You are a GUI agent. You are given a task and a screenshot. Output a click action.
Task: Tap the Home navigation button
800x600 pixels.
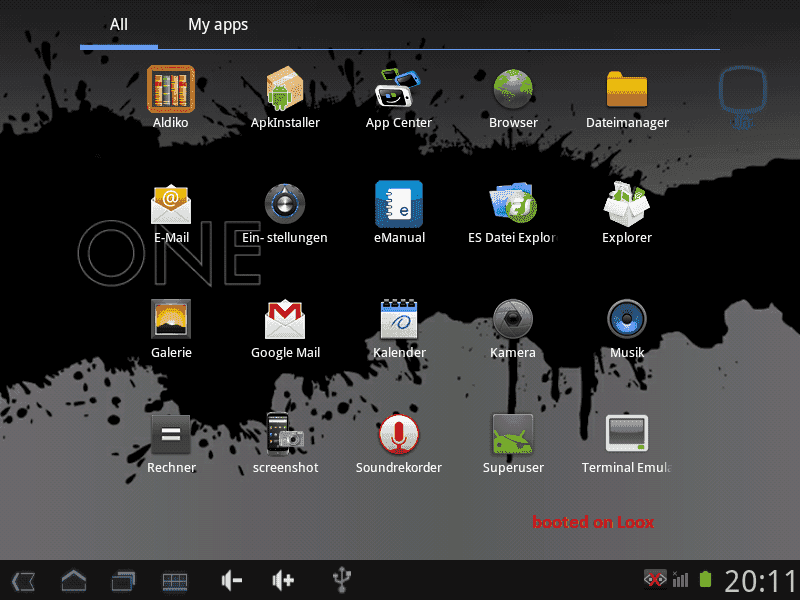pyautogui.click(x=73, y=581)
